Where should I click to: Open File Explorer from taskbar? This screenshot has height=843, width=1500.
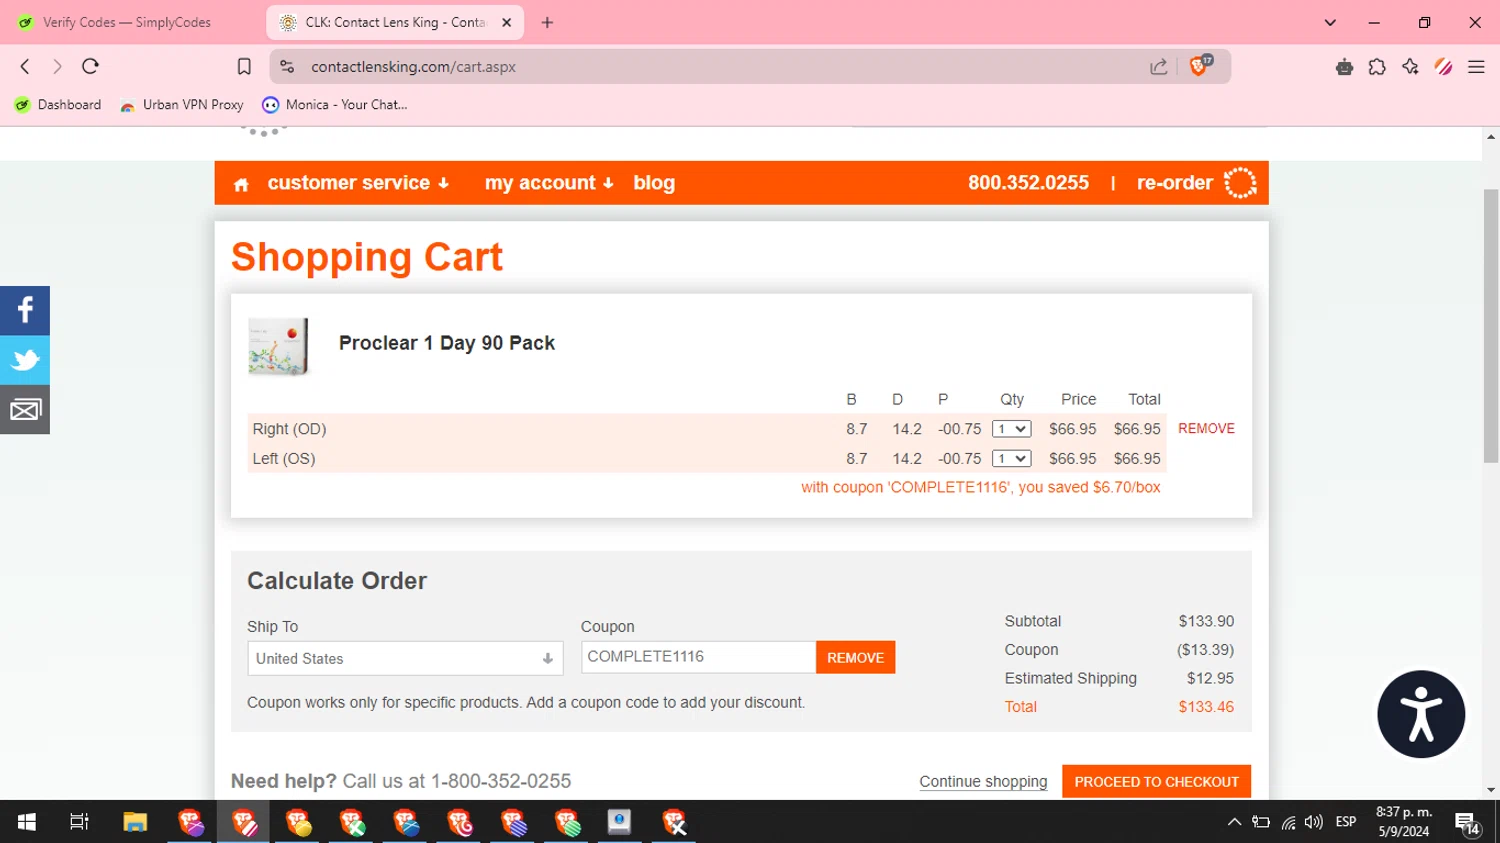[135, 822]
